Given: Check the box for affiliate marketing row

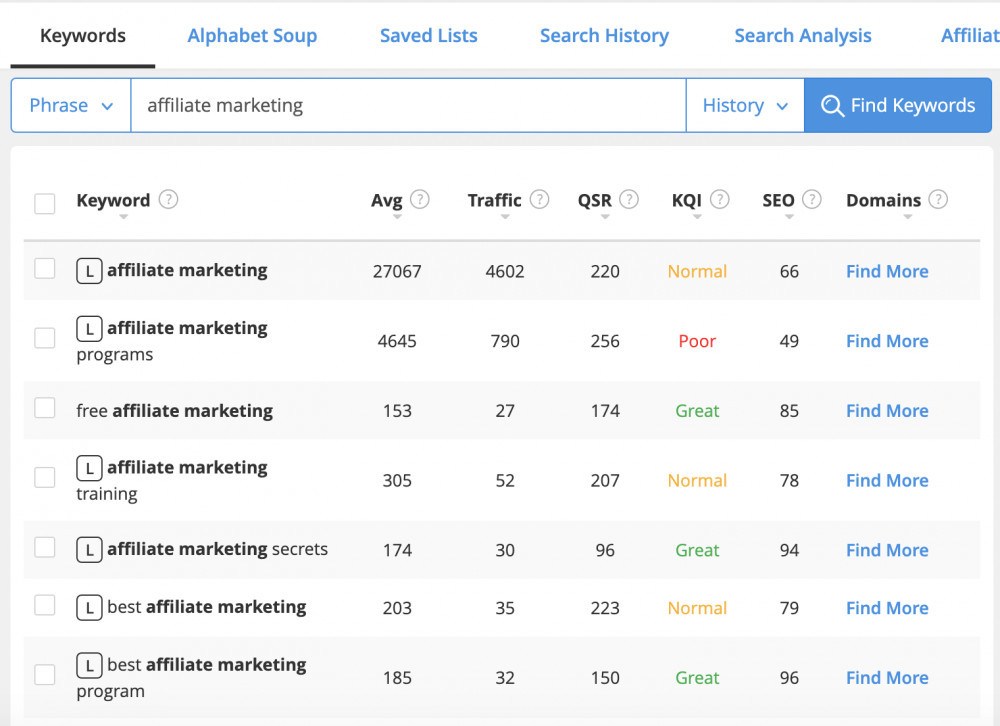Looking at the screenshot, I should [45, 269].
